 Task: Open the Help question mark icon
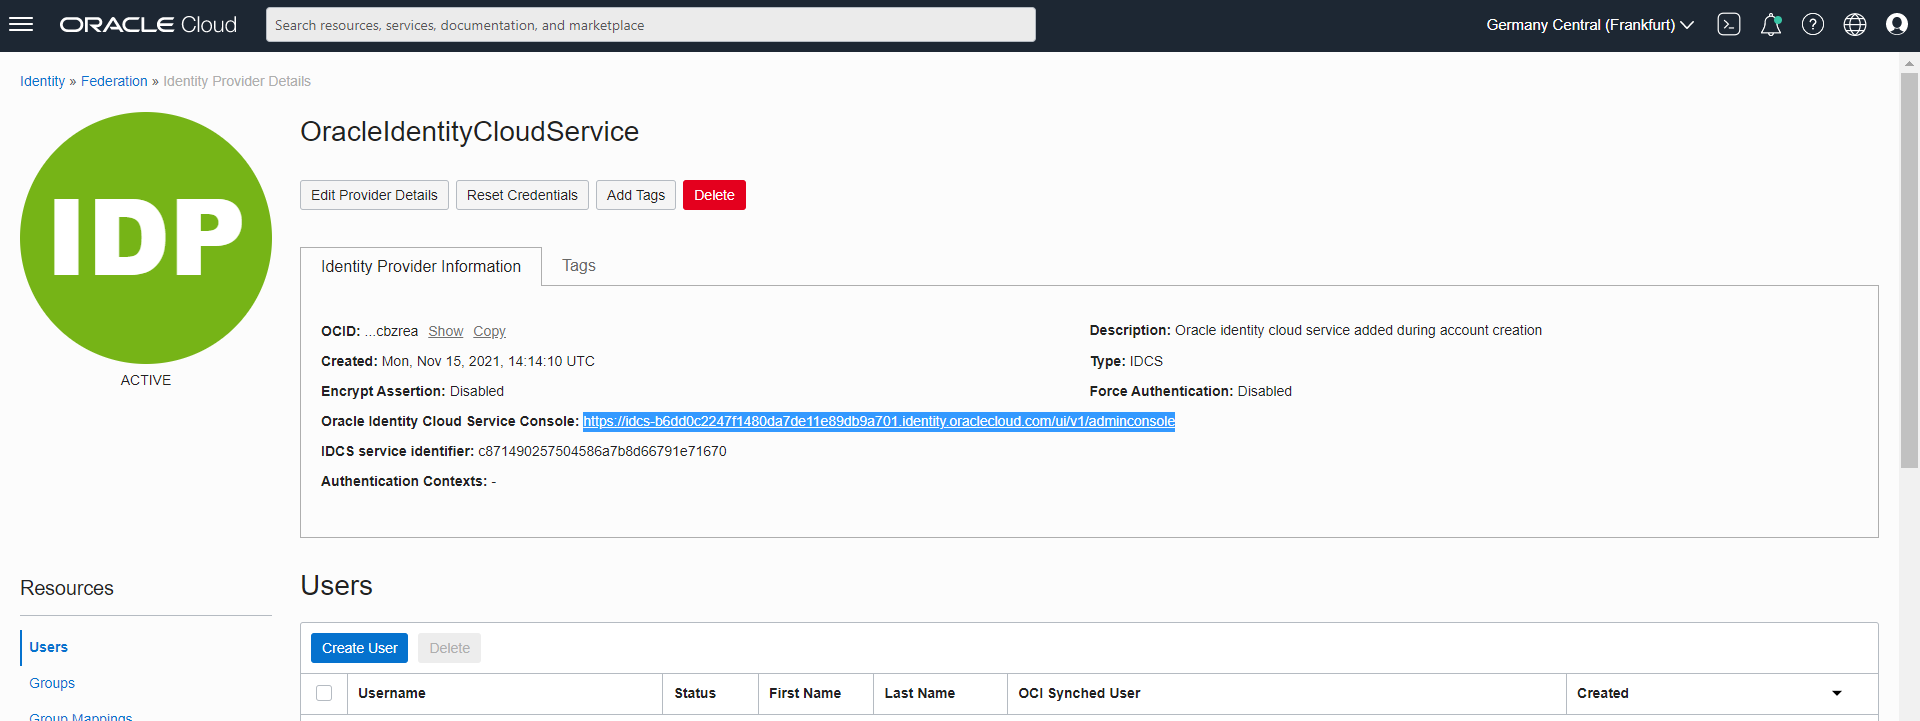1813,25
